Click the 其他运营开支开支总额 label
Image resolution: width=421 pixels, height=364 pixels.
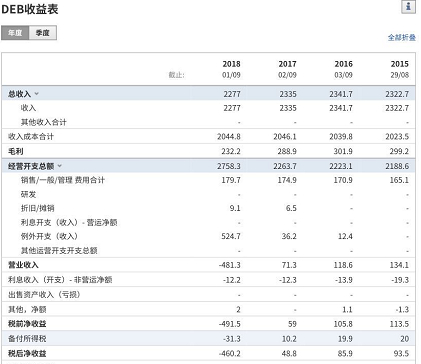point(59,250)
